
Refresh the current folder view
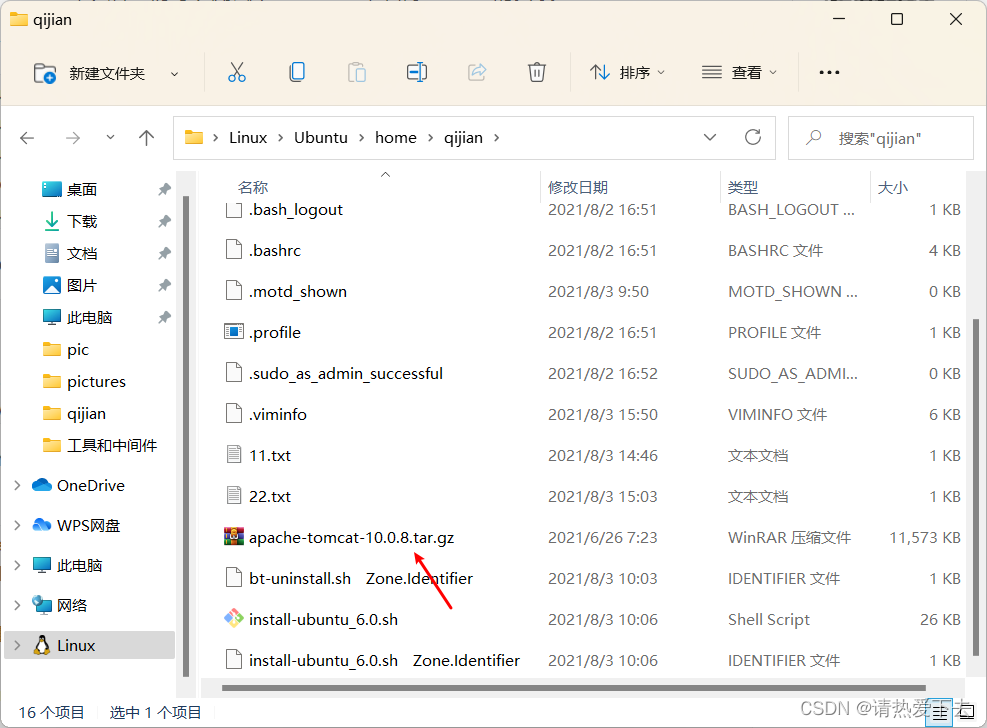coord(753,137)
